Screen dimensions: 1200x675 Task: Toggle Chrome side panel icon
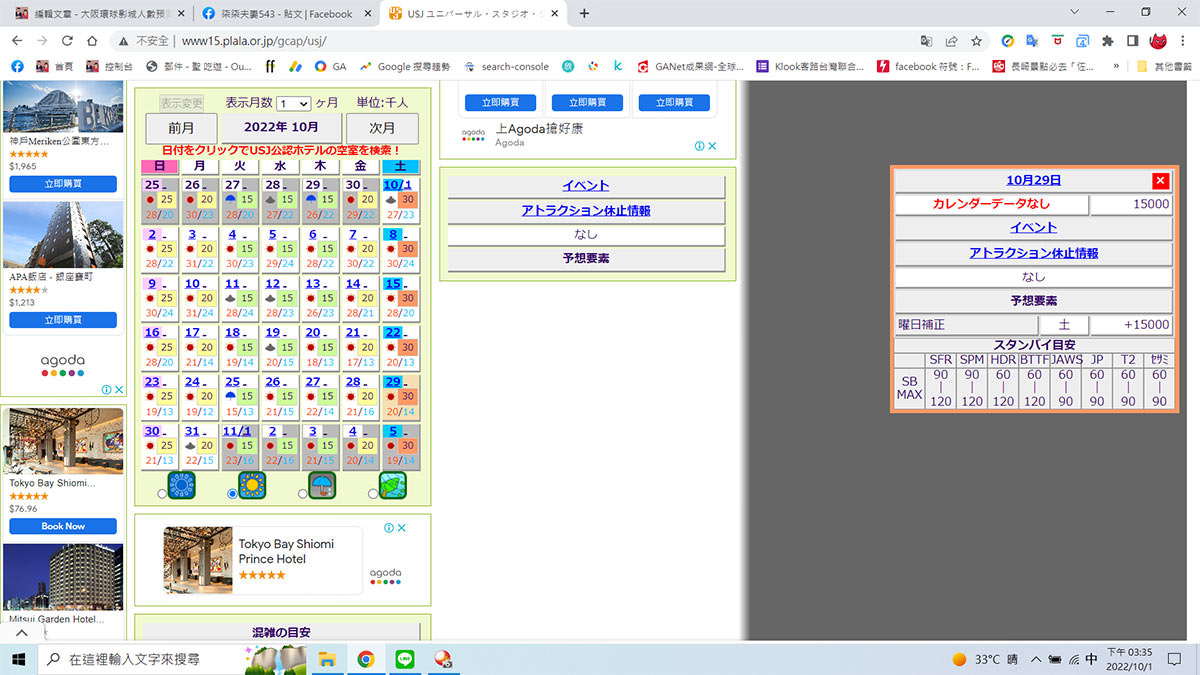tap(1132, 41)
